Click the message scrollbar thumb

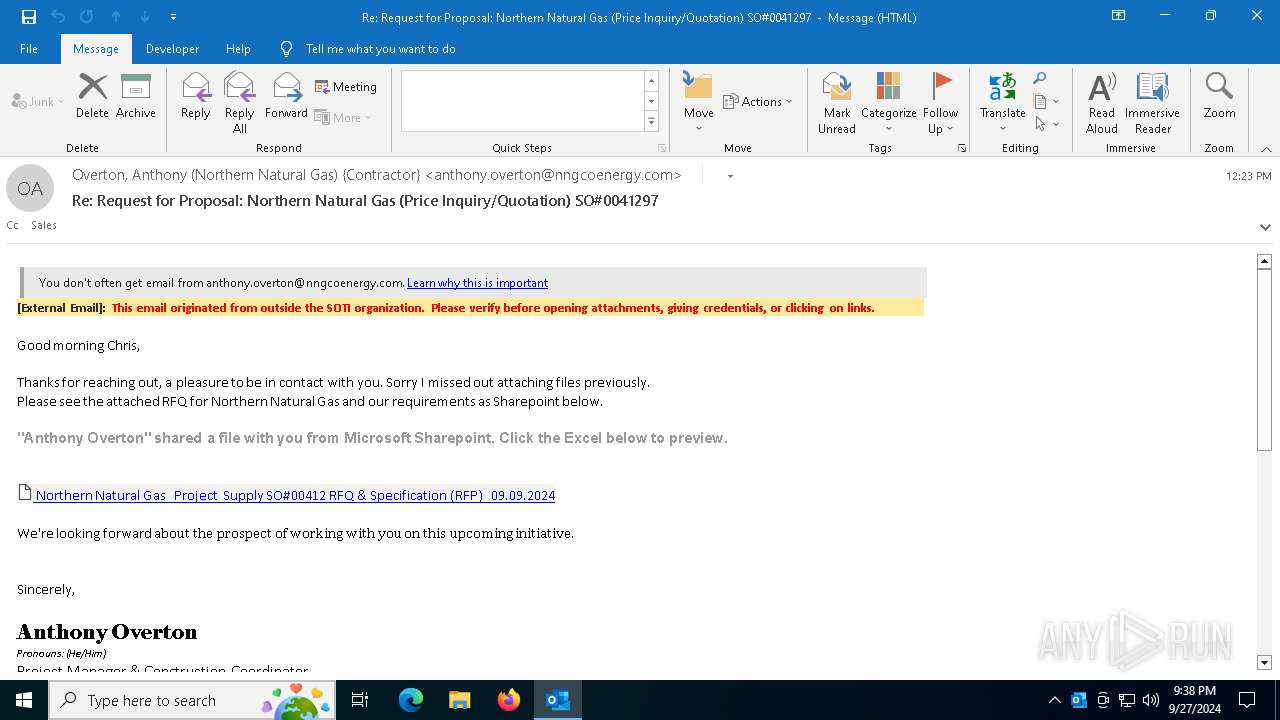coord(1264,360)
